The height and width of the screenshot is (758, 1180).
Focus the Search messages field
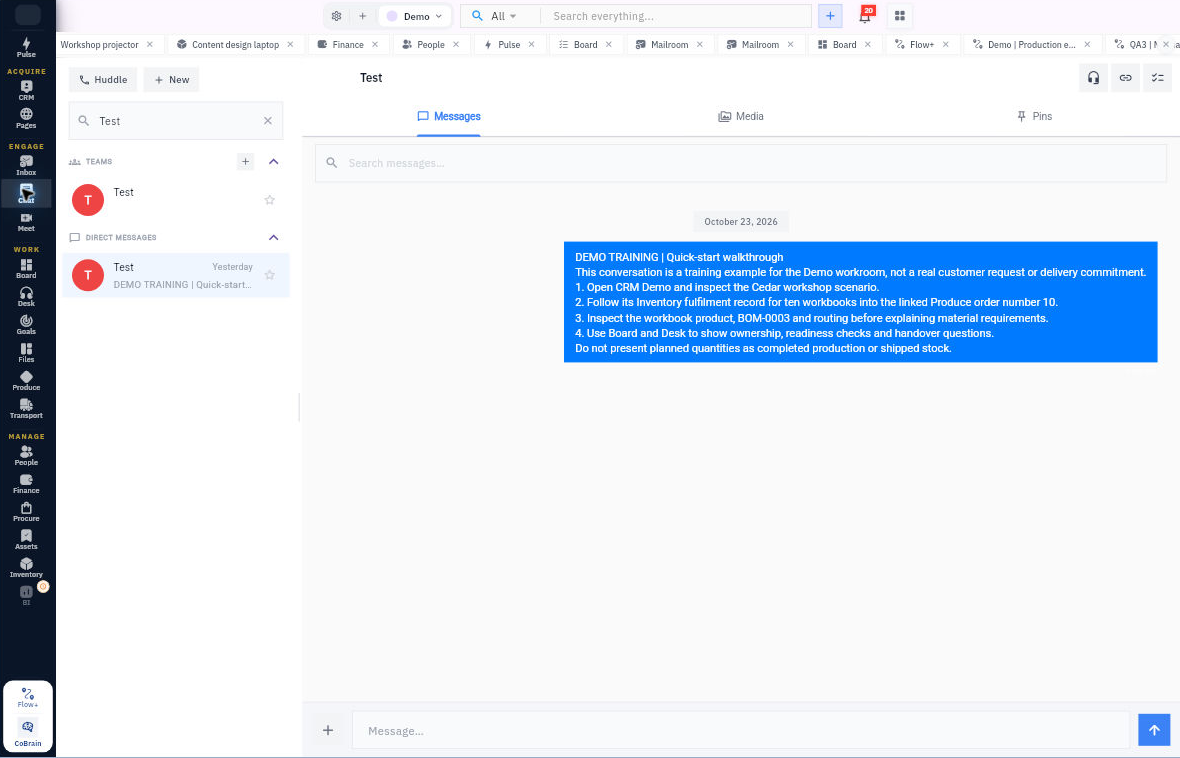click(741, 163)
